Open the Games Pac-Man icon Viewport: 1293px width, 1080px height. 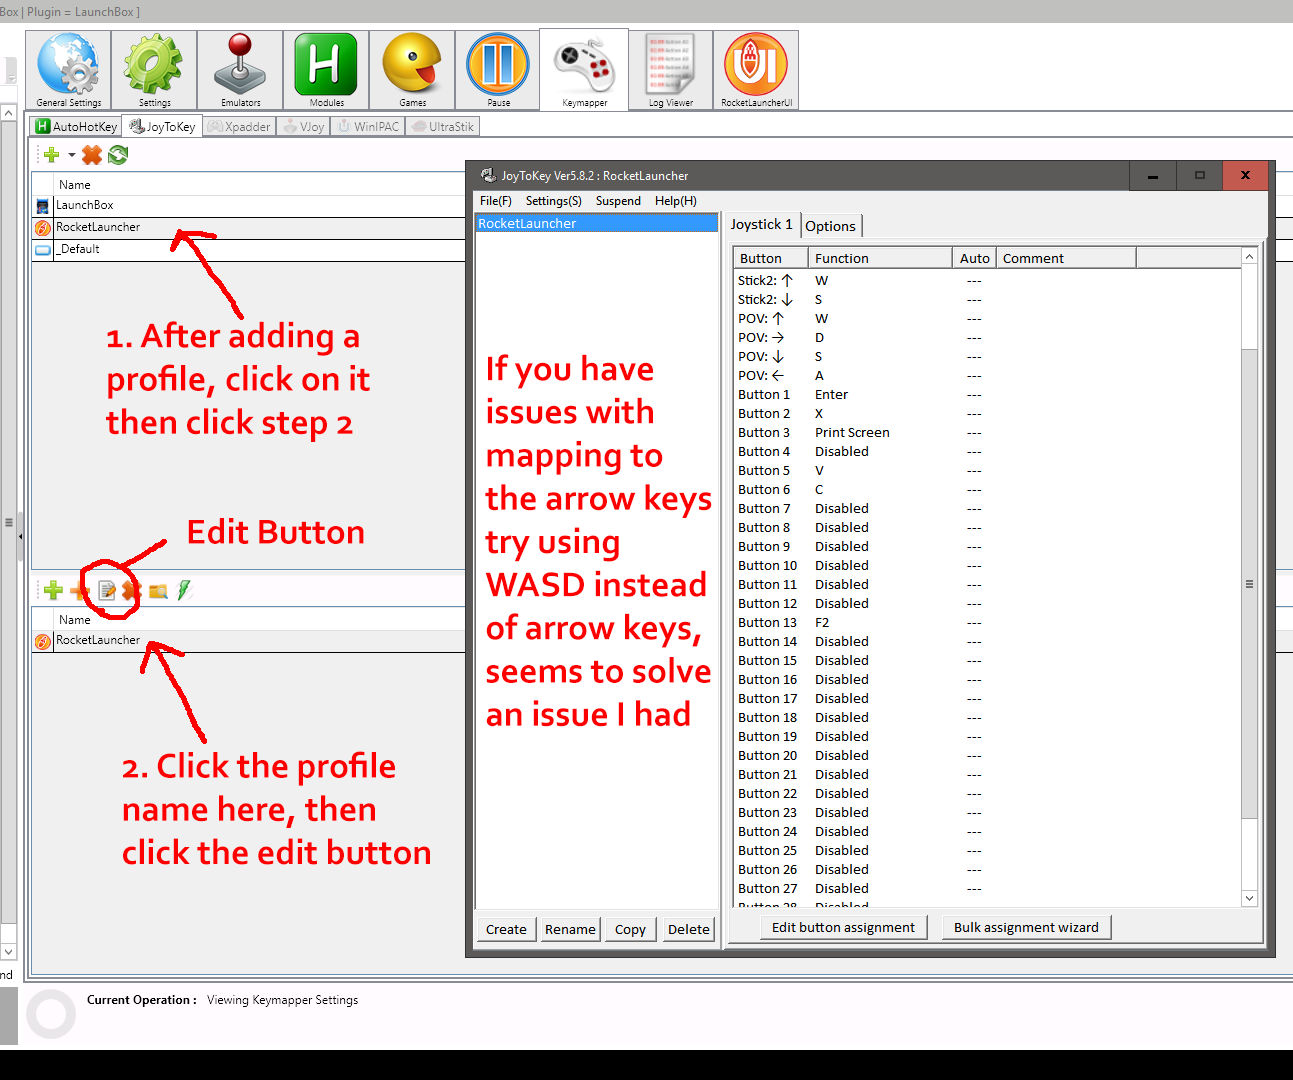tap(412, 69)
